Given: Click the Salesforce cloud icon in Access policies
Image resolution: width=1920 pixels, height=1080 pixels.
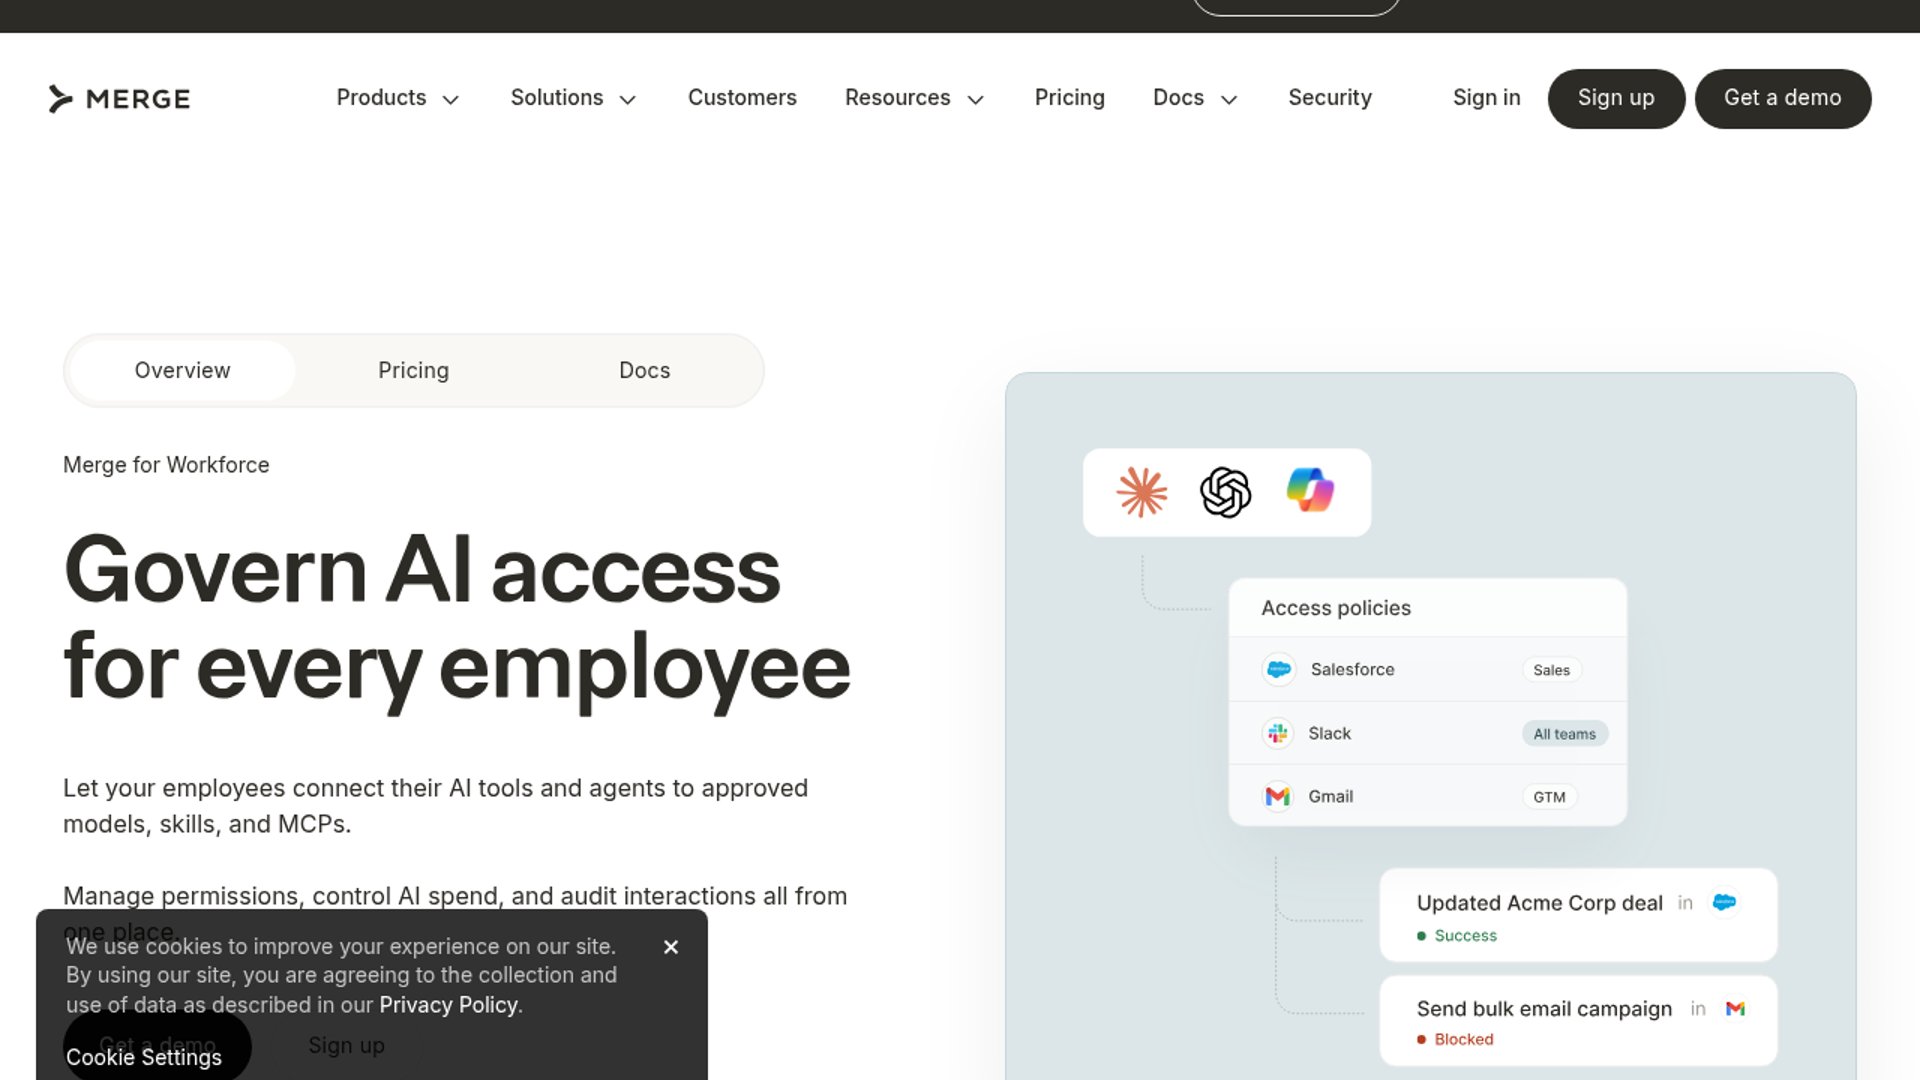Looking at the screenshot, I should tap(1279, 670).
